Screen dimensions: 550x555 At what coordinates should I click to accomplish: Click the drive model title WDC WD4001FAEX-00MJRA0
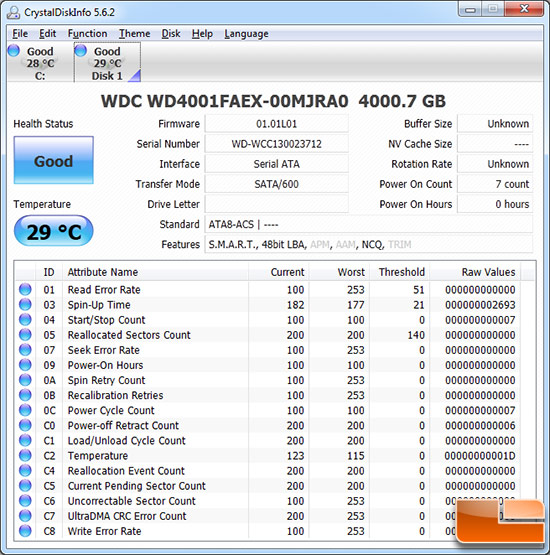(x=225, y=101)
